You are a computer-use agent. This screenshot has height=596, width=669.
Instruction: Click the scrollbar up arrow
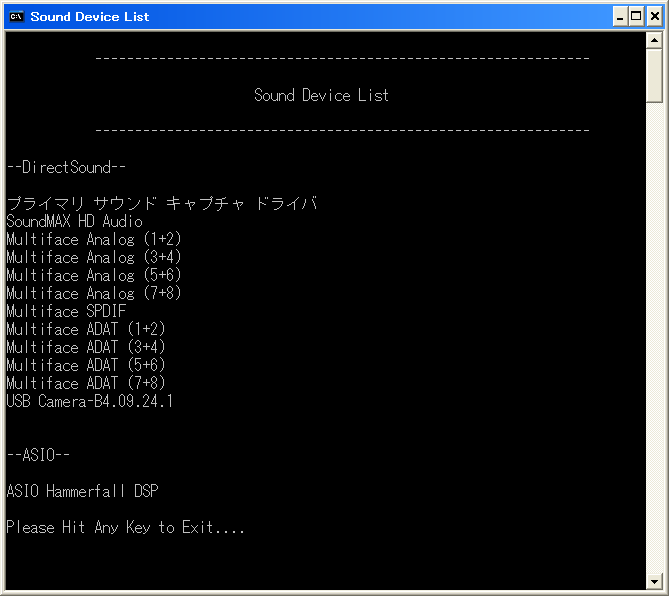654,40
